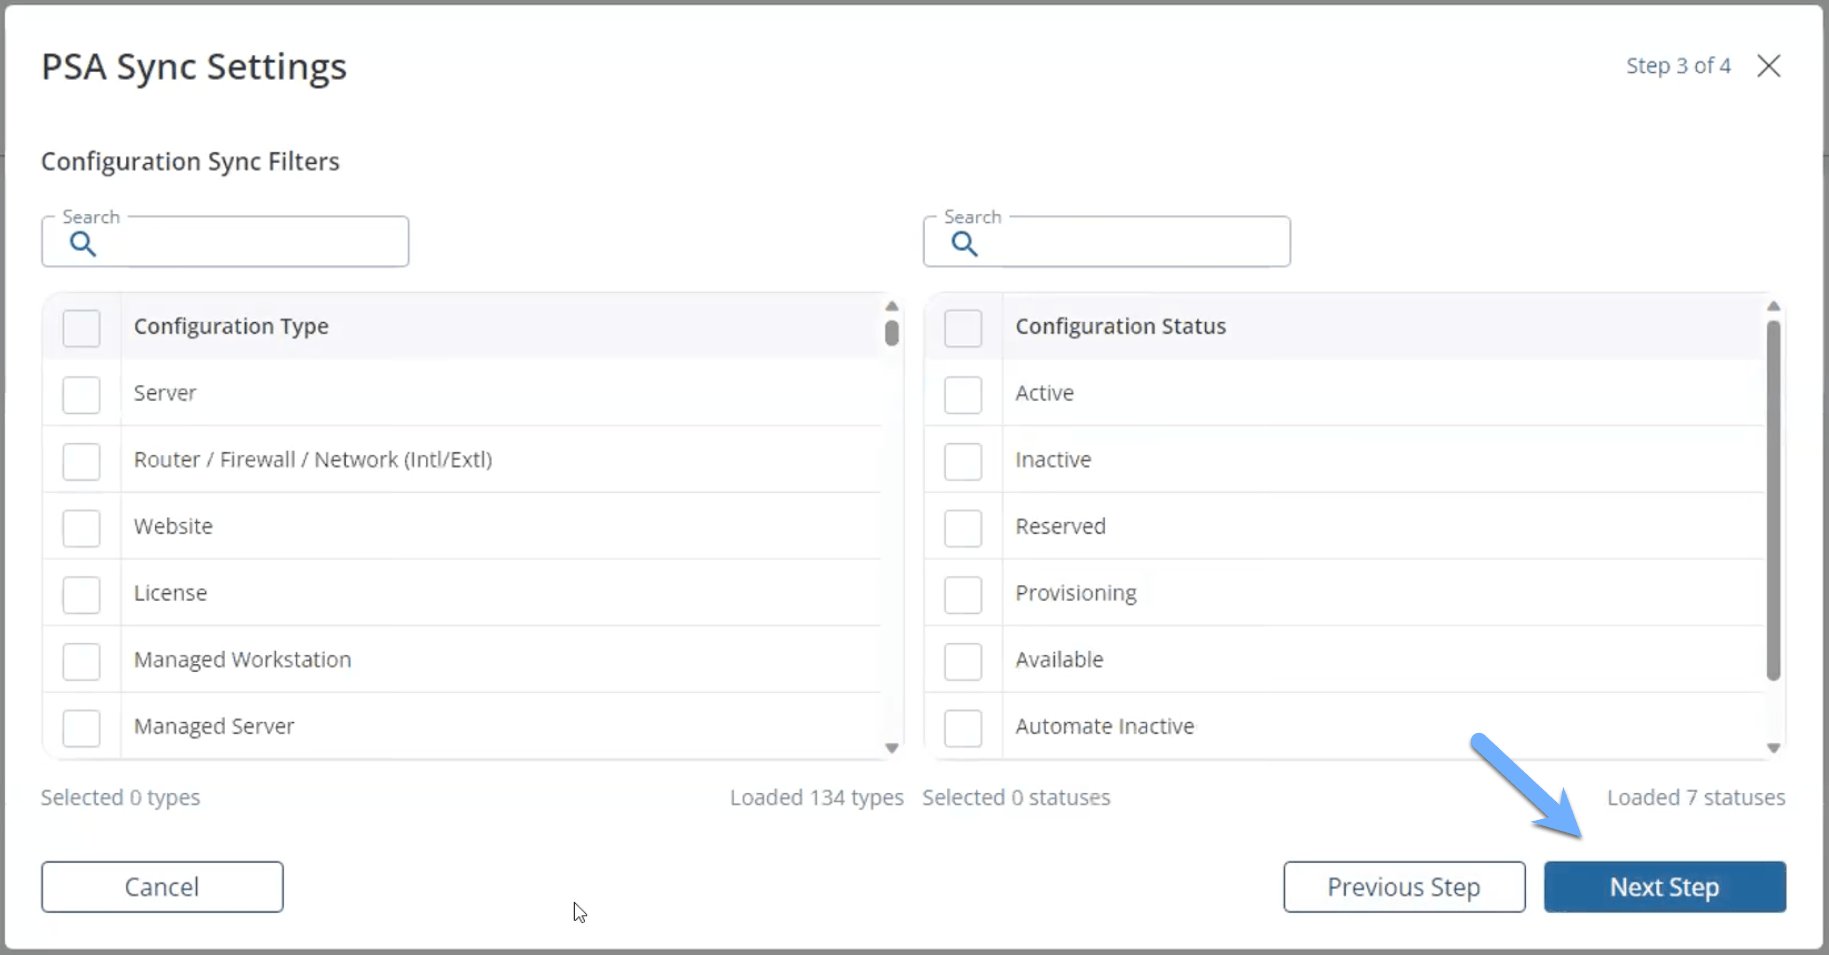1829x955 pixels.
Task: Cancel the sync settings wizard
Action: 162,887
